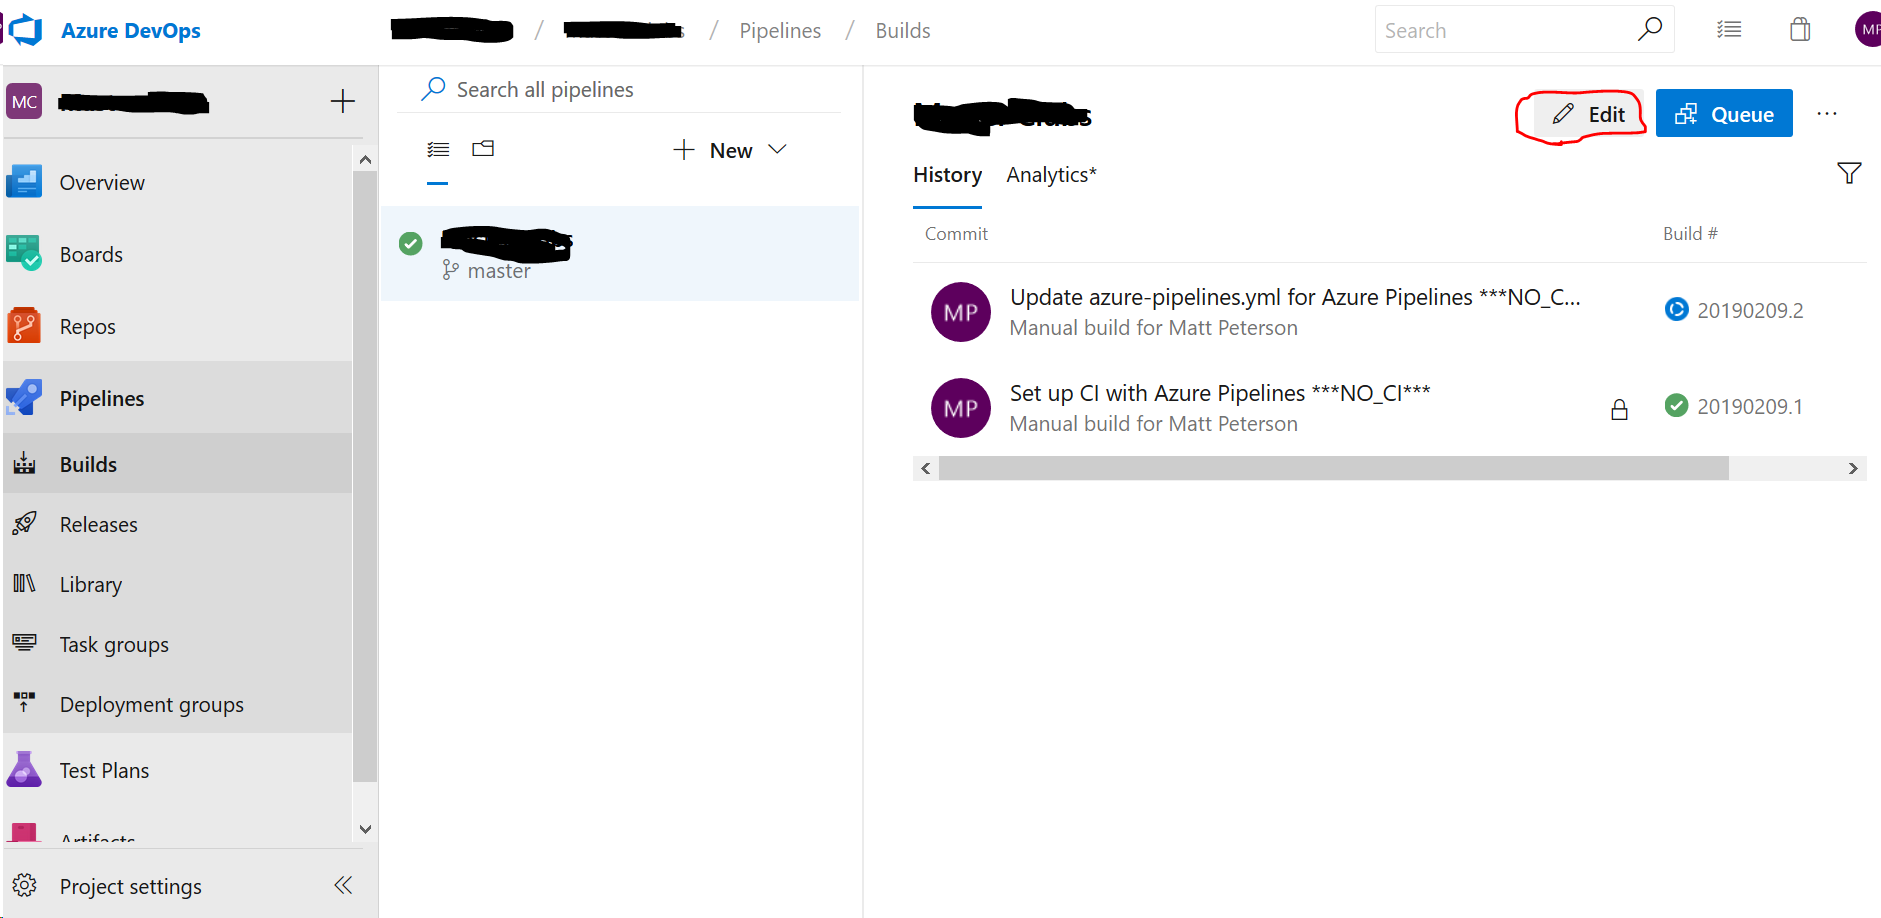Open the marketplace shopping bag icon
The height and width of the screenshot is (918, 1881).
(1800, 30)
